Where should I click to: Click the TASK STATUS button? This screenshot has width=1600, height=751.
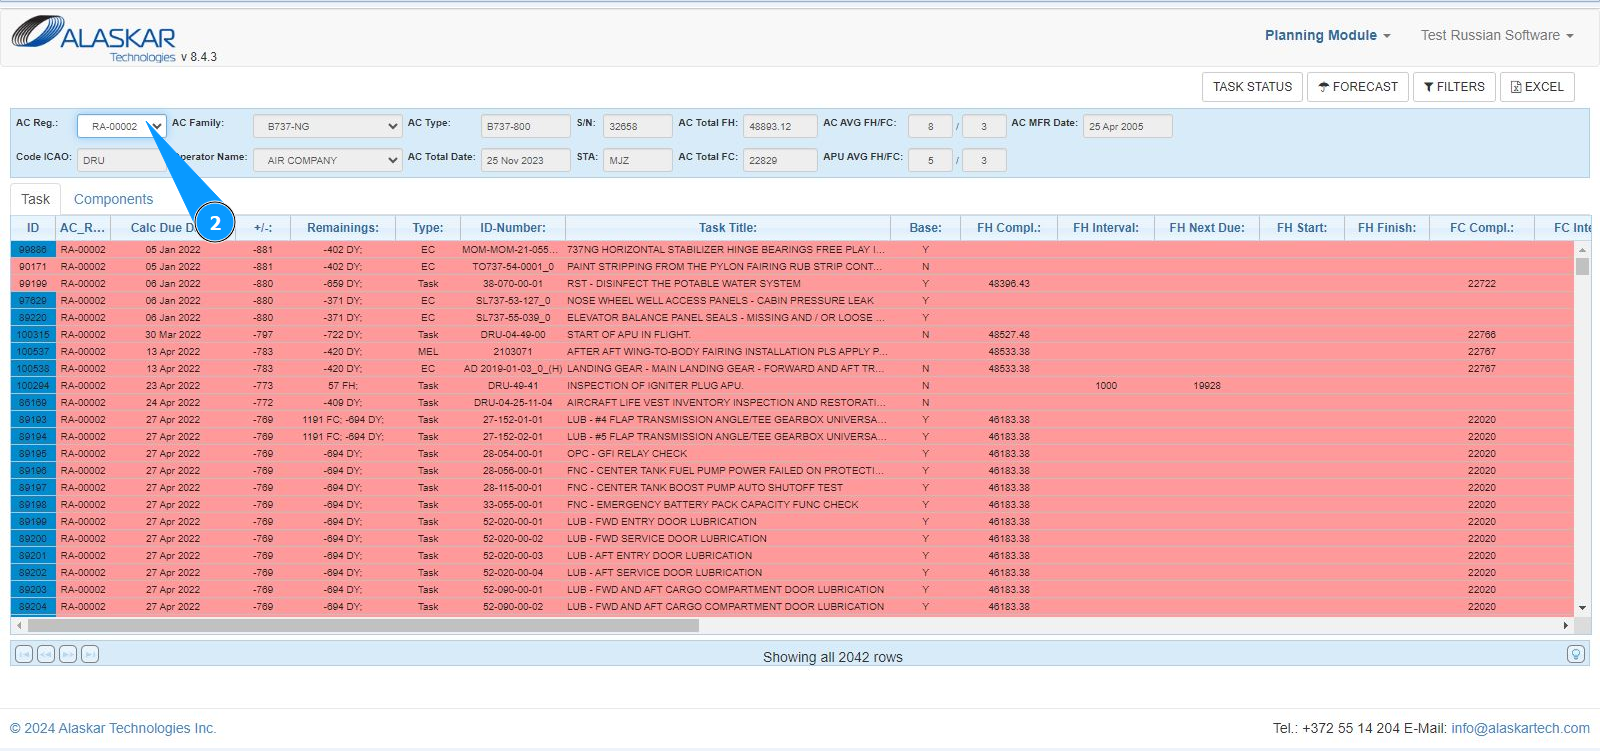click(1252, 87)
